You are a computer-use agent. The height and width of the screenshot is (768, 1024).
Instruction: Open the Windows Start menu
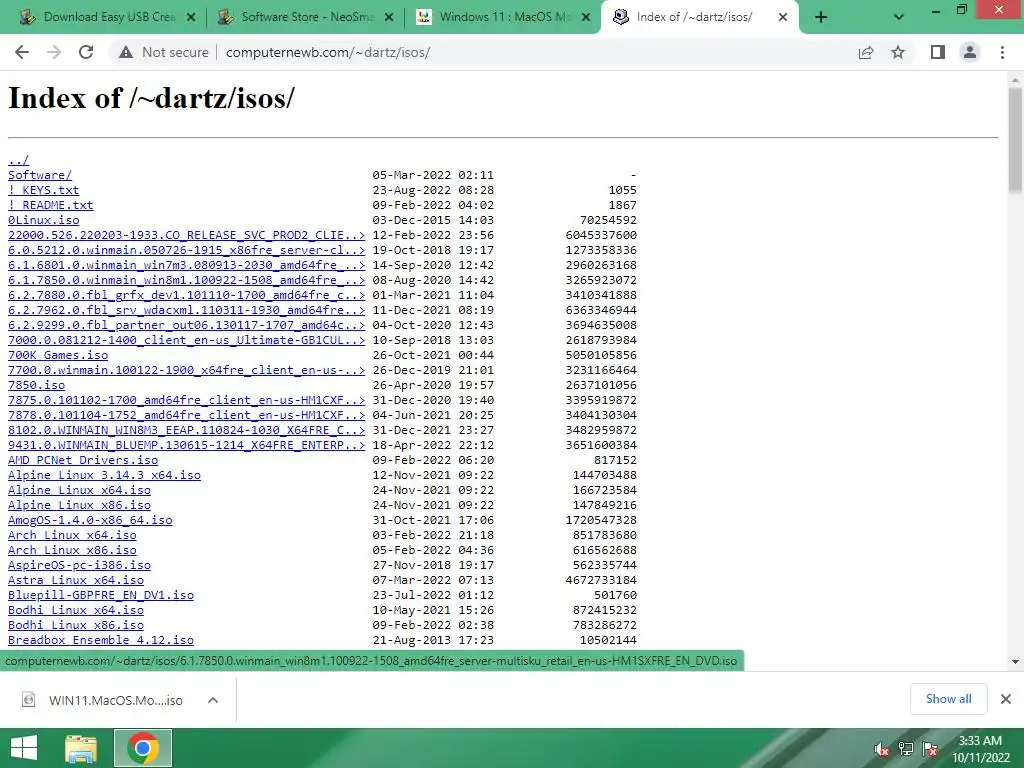click(x=24, y=748)
